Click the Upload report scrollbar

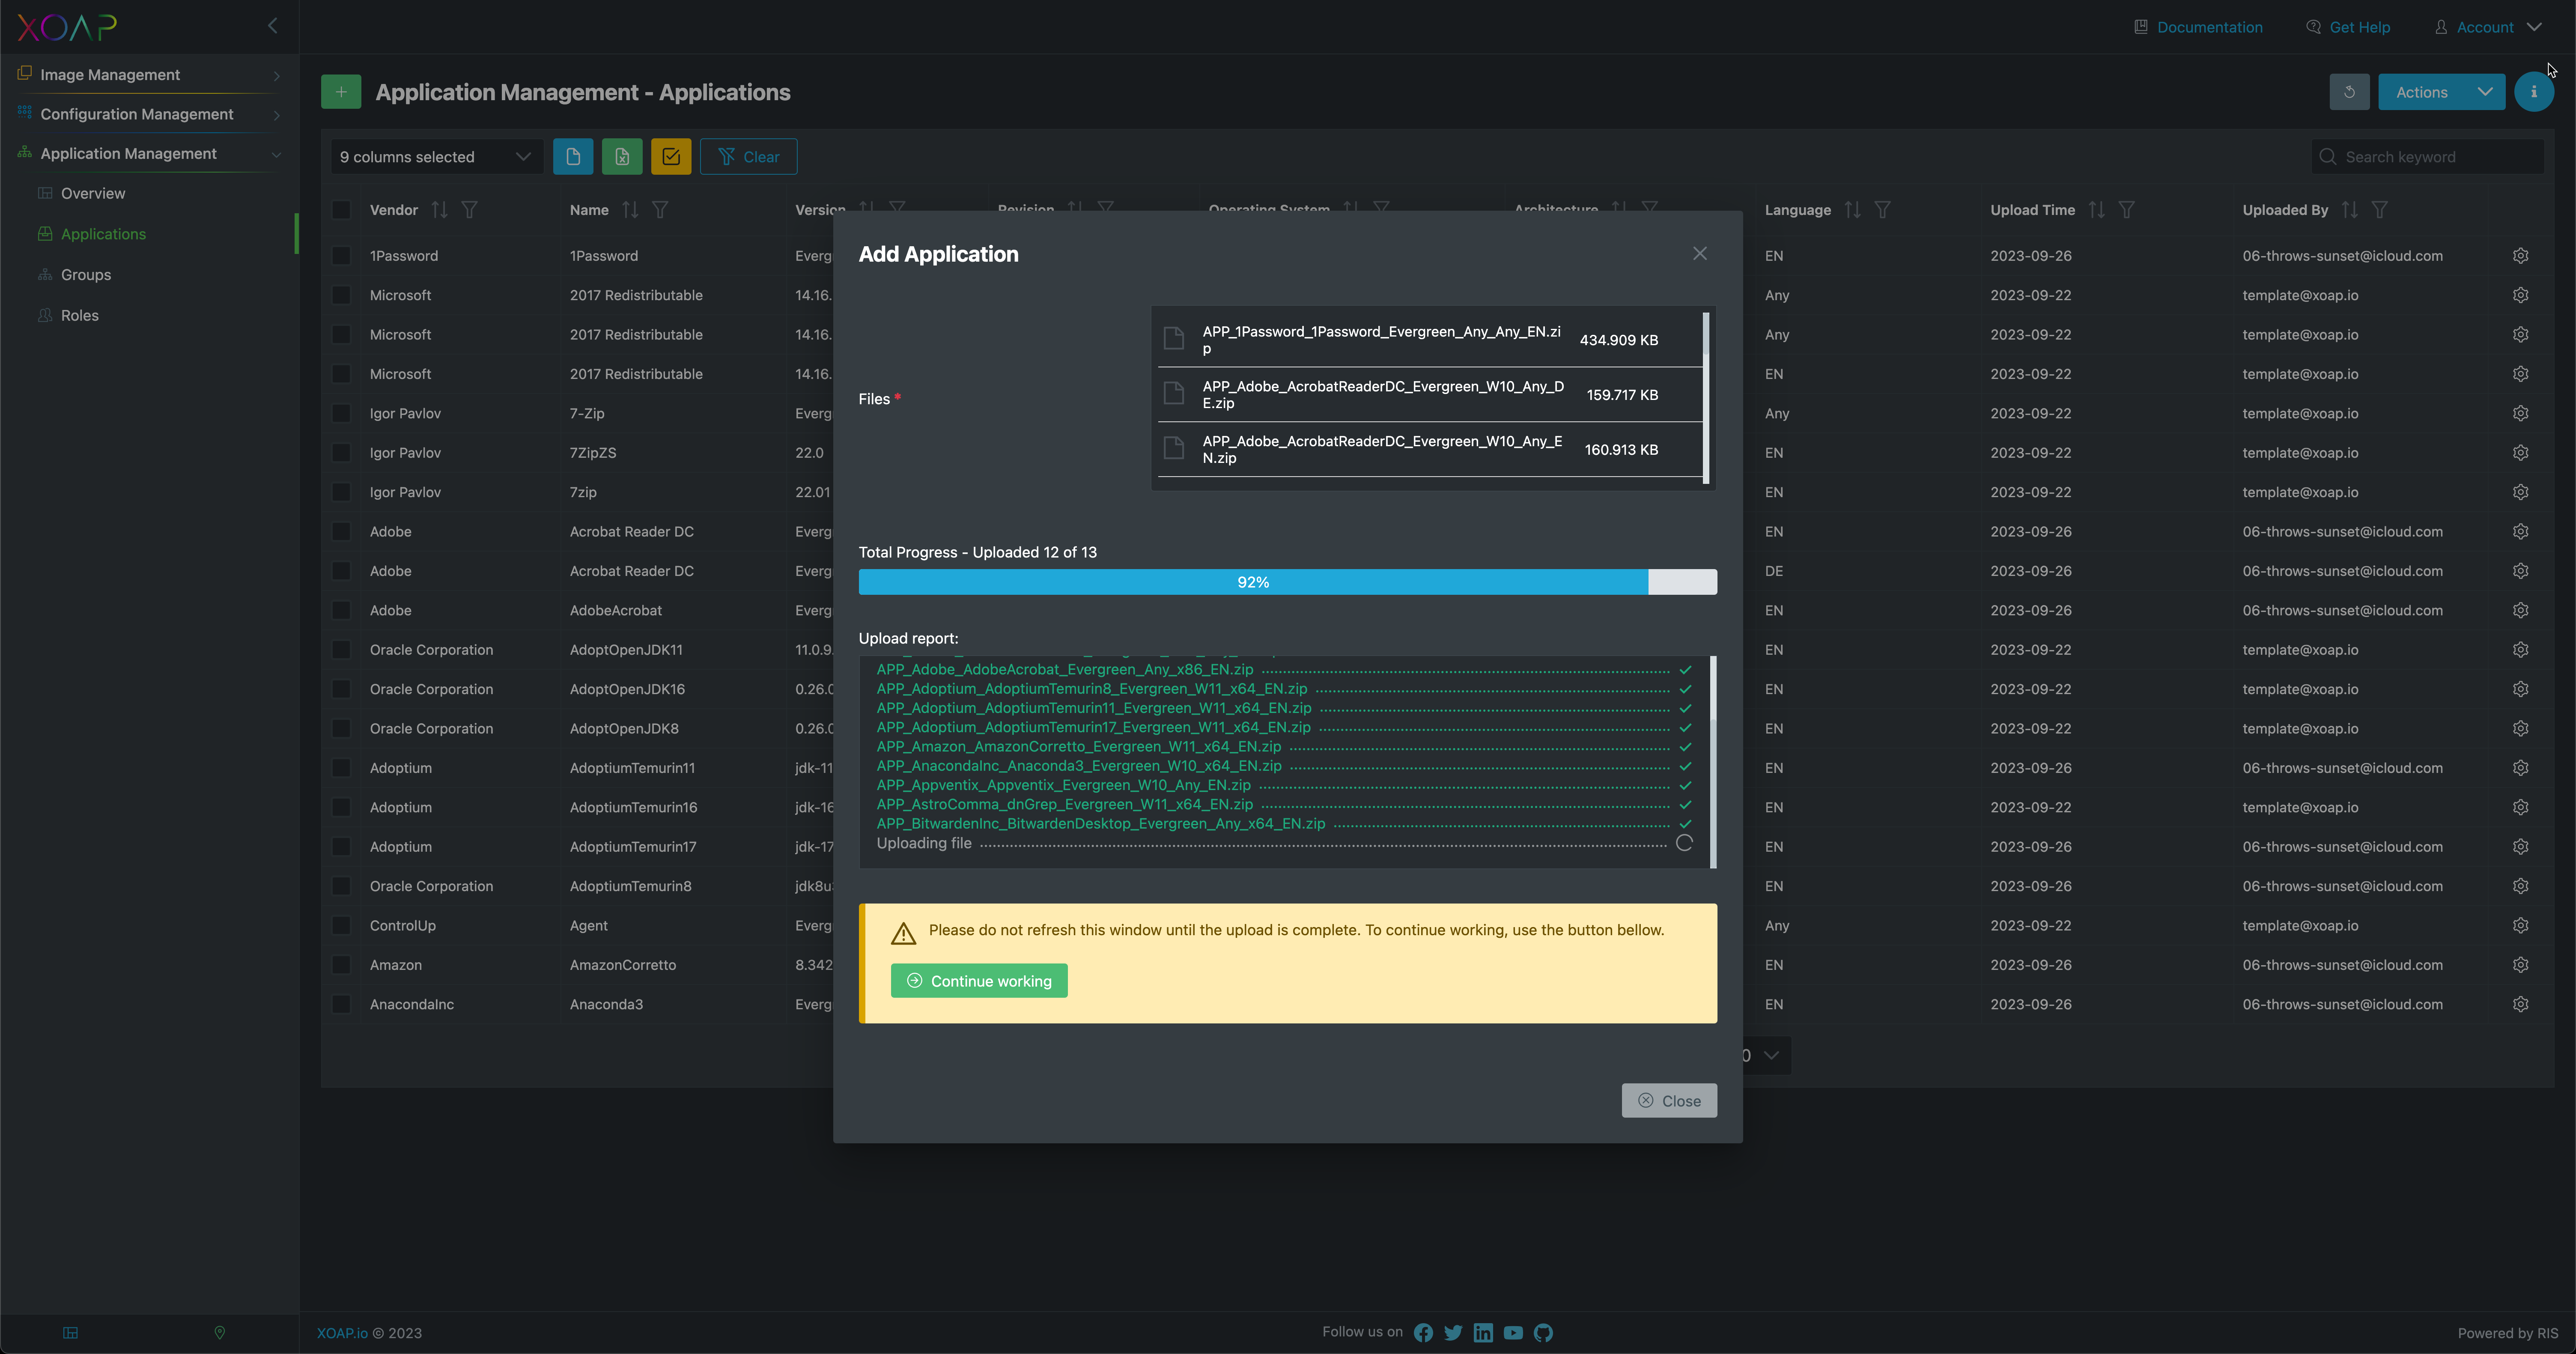coord(1713,762)
